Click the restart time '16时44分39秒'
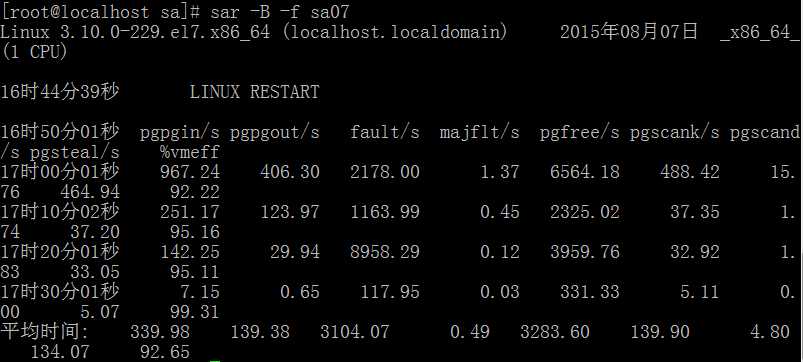The image size is (803, 362). 59,92
